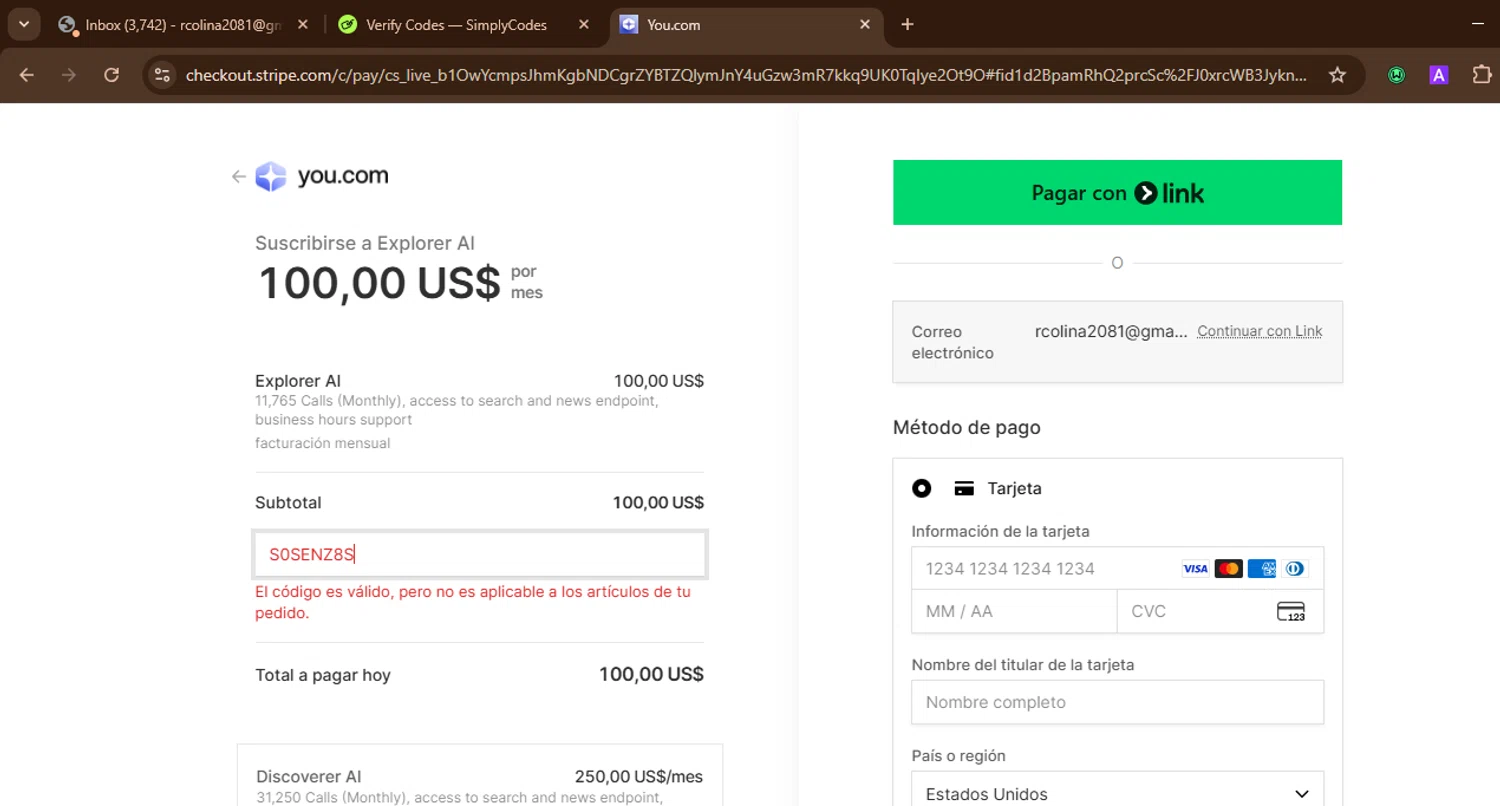Click the Nombre del titular de la tarjeta label
The height and width of the screenshot is (806, 1500).
[1023, 664]
